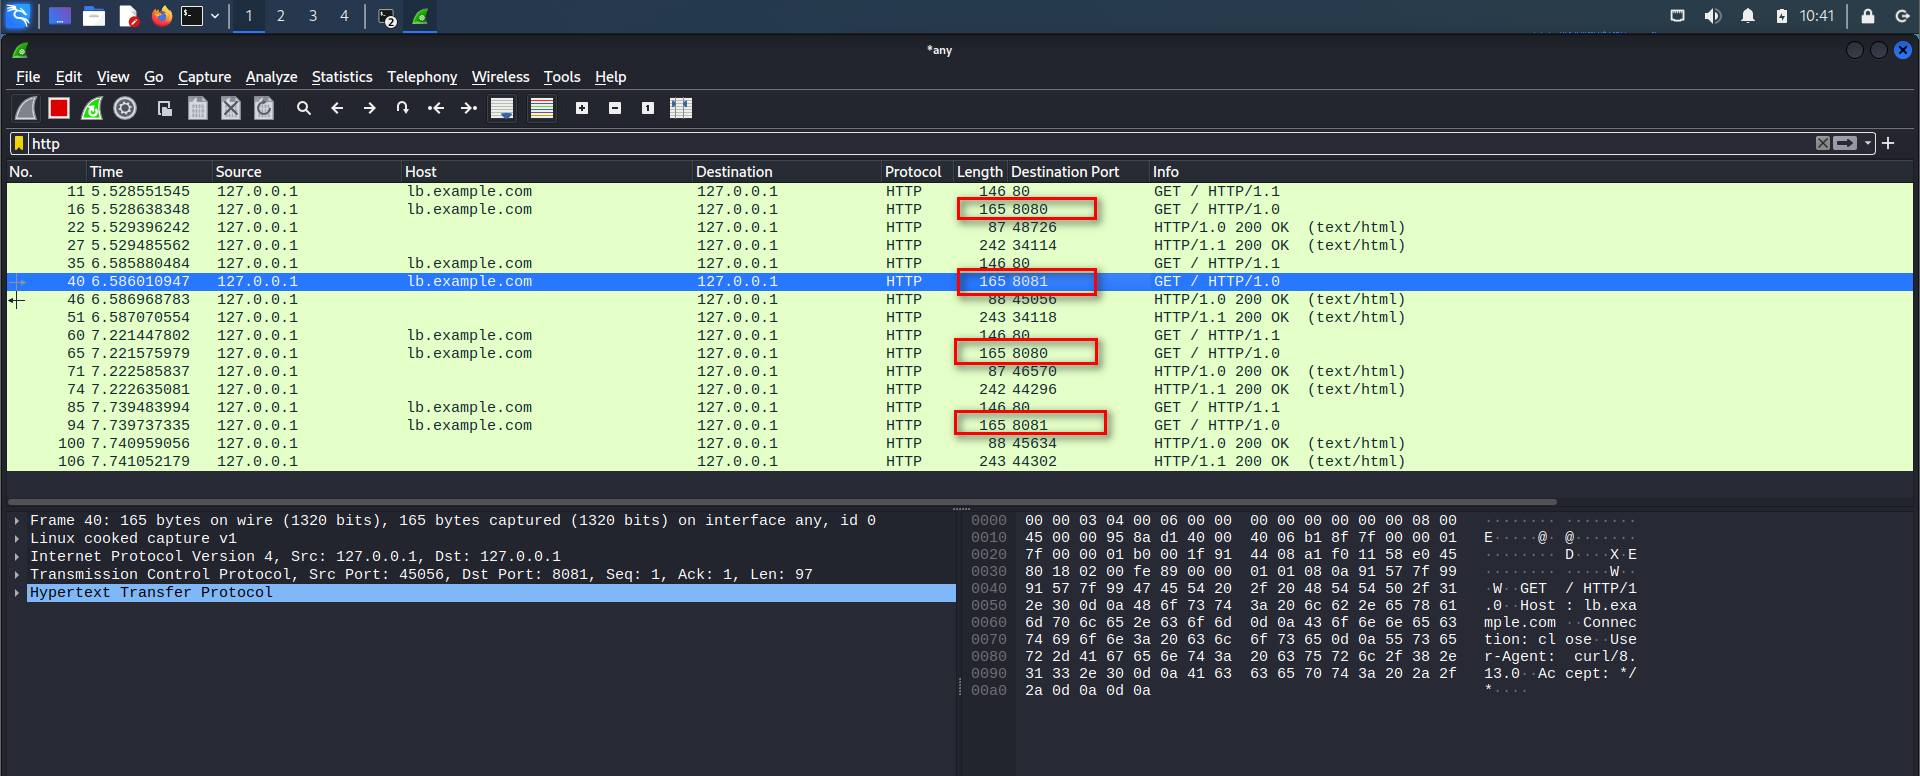Image resolution: width=1920 pixels, height=776 pixels.
Task: Sort by the Protocol column header
Action: tap(916, 172)
